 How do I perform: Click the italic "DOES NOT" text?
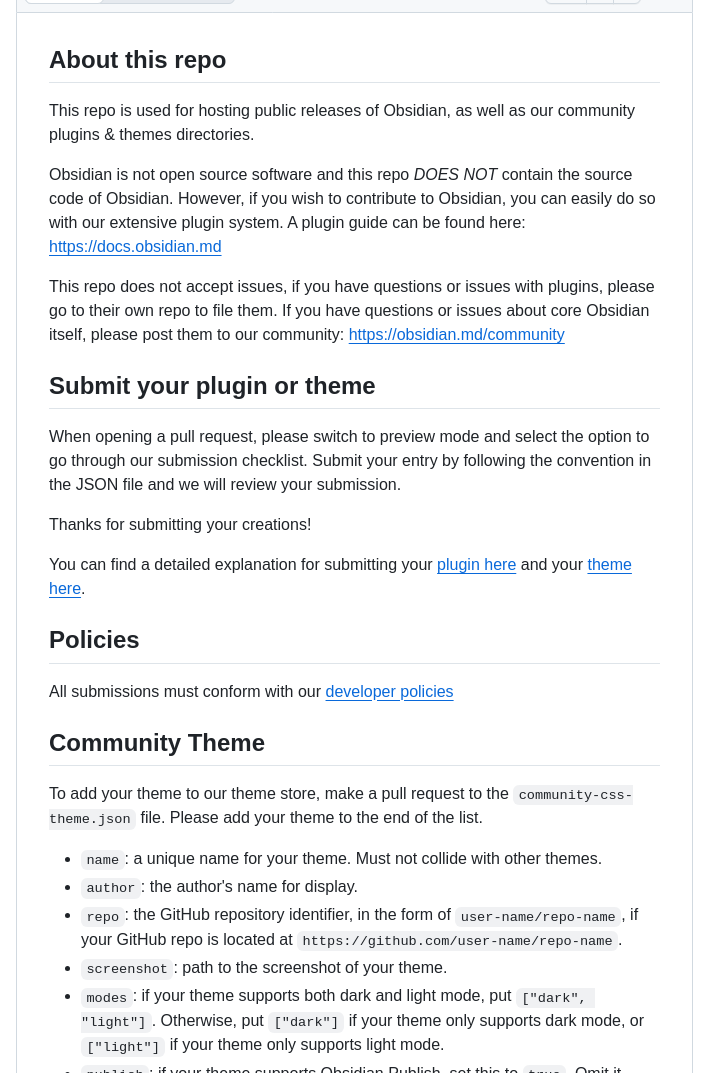point(455,175)
